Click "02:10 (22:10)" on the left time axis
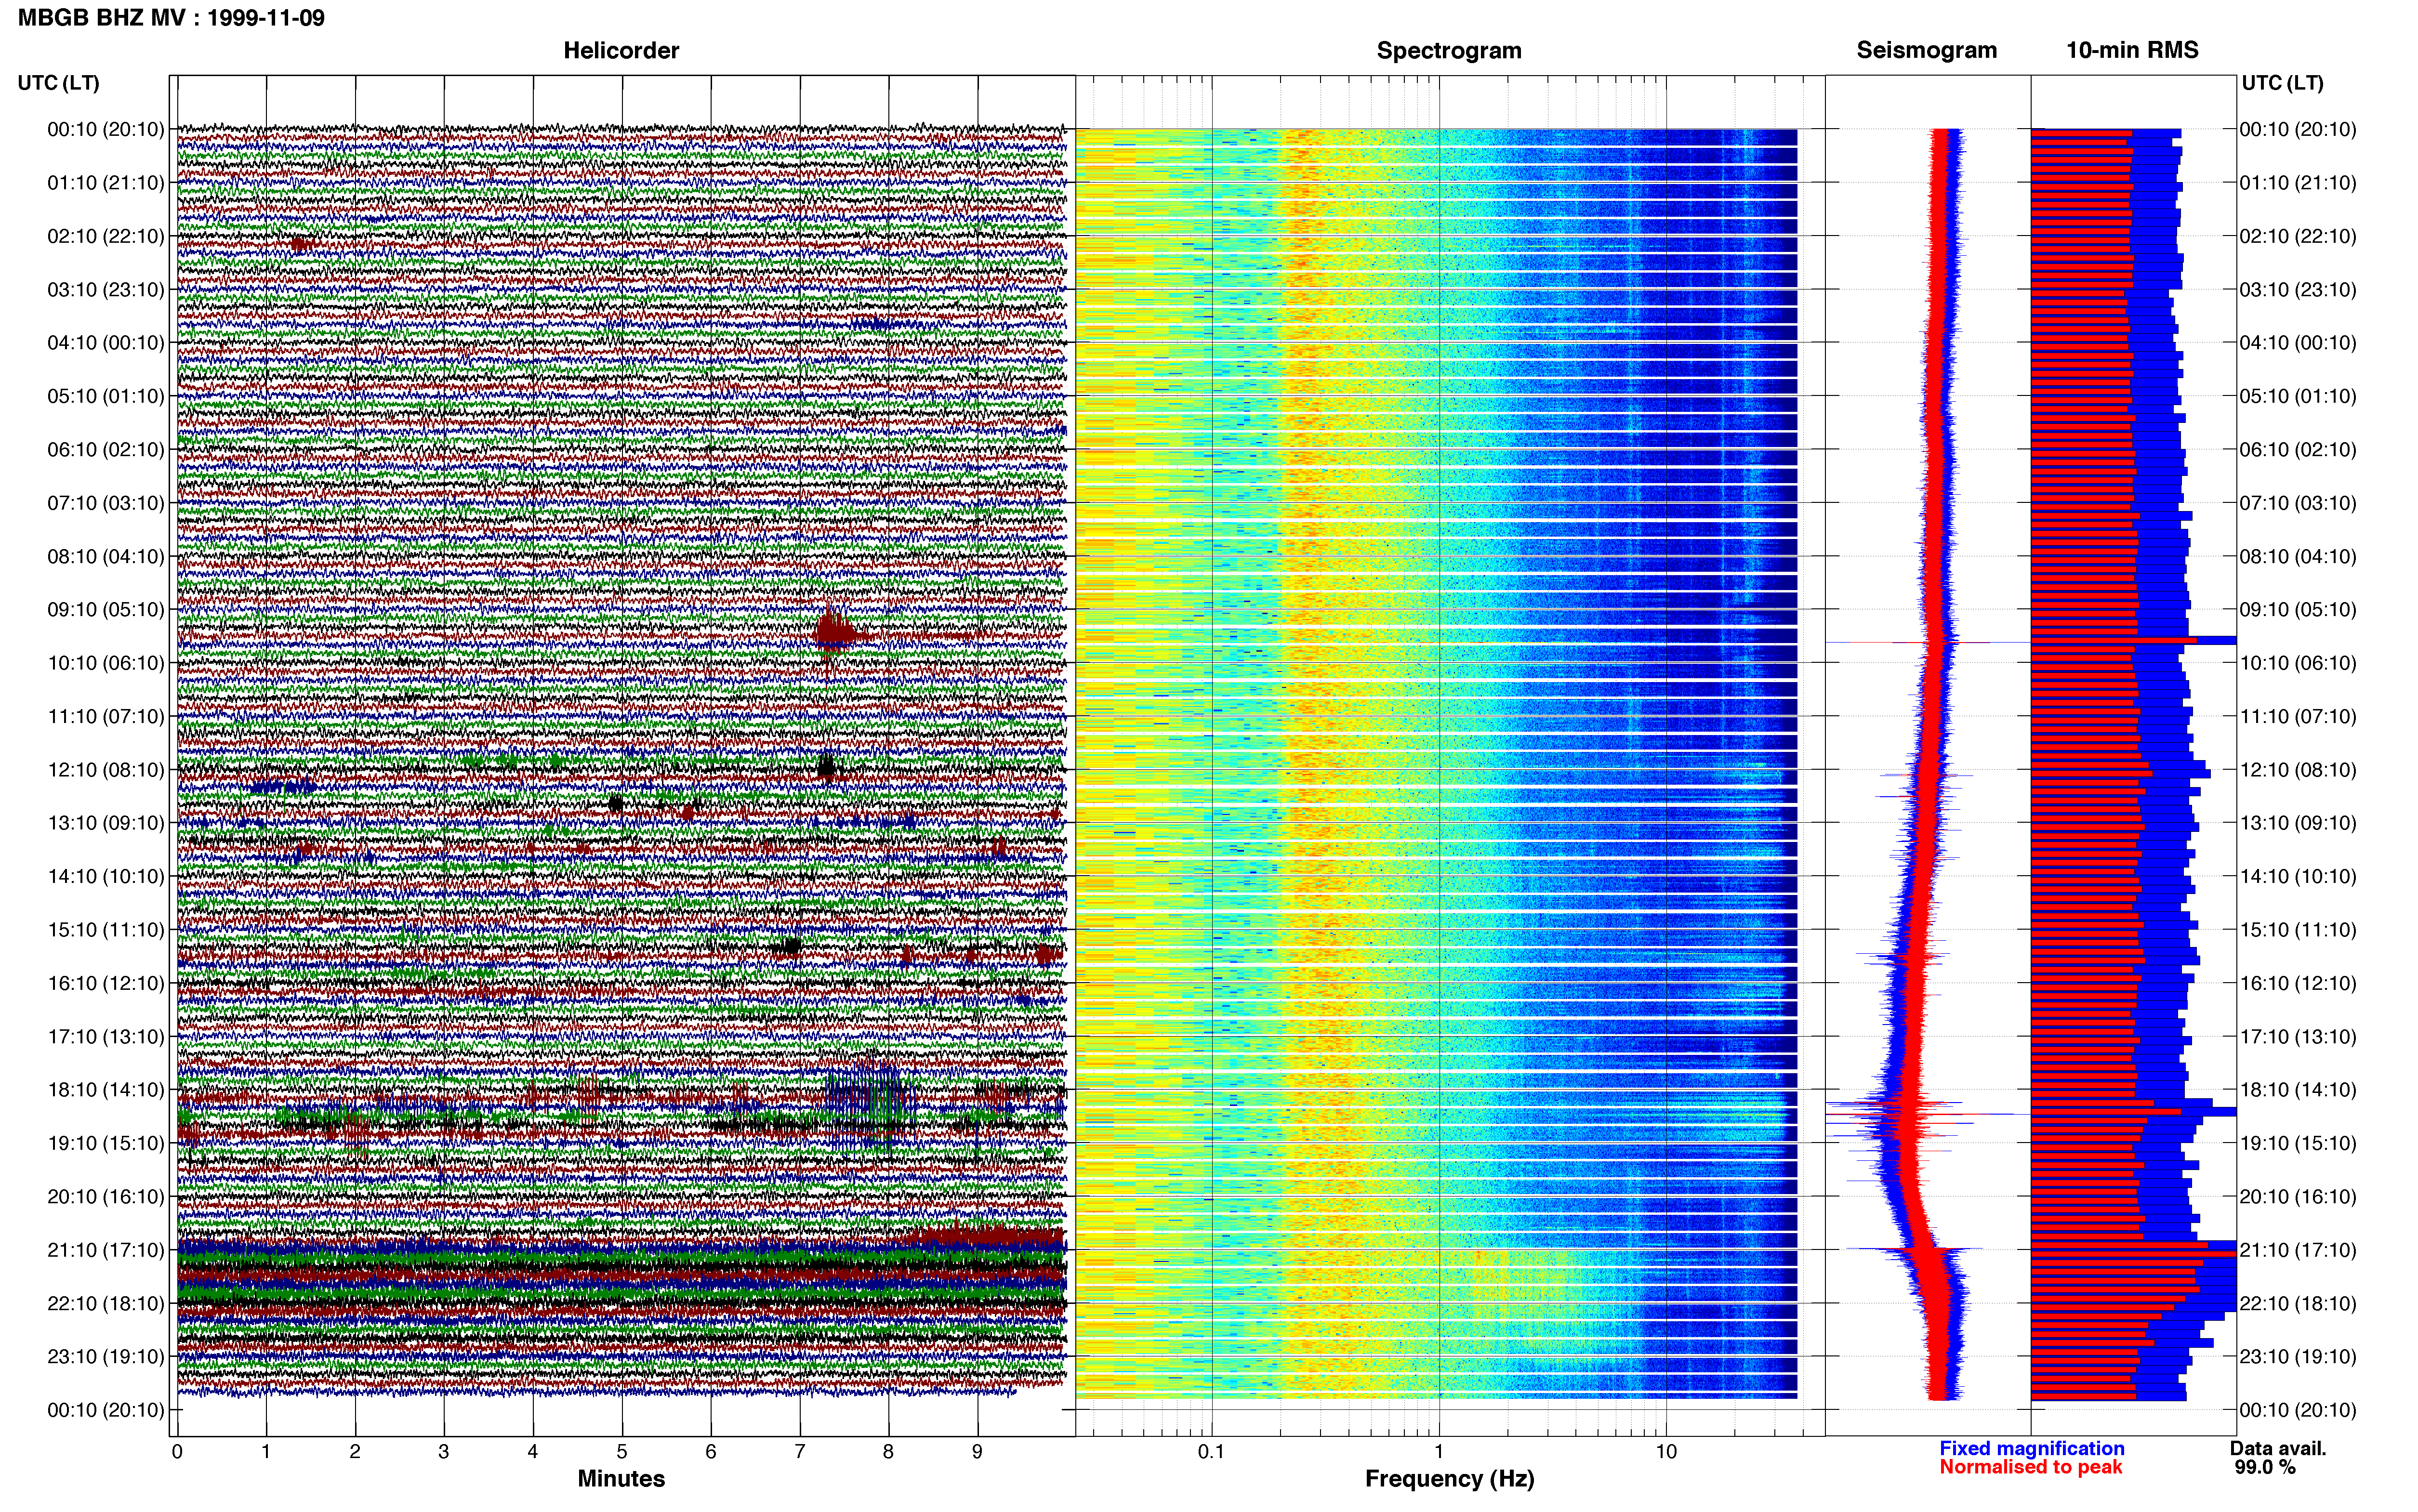 click(106, 236)
